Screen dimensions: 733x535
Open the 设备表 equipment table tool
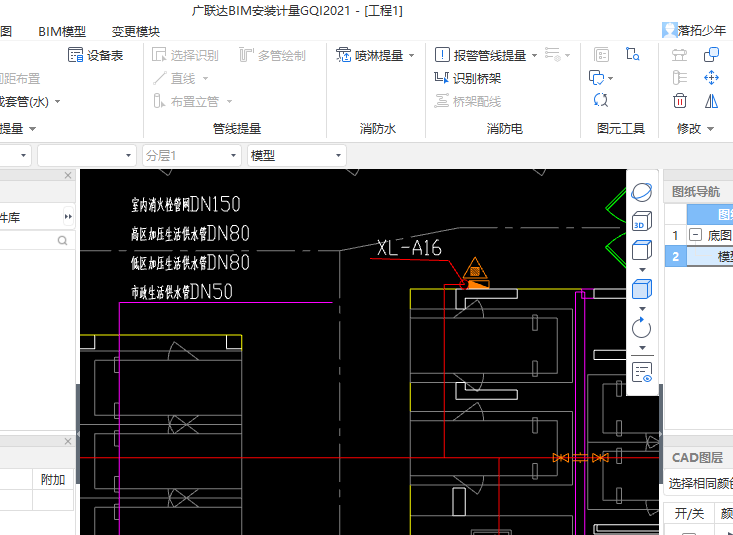point(95,55)
